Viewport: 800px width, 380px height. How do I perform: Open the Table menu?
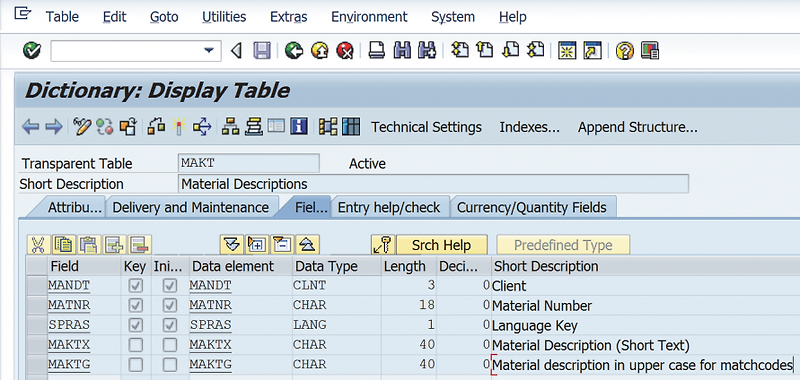coord(62,17)
